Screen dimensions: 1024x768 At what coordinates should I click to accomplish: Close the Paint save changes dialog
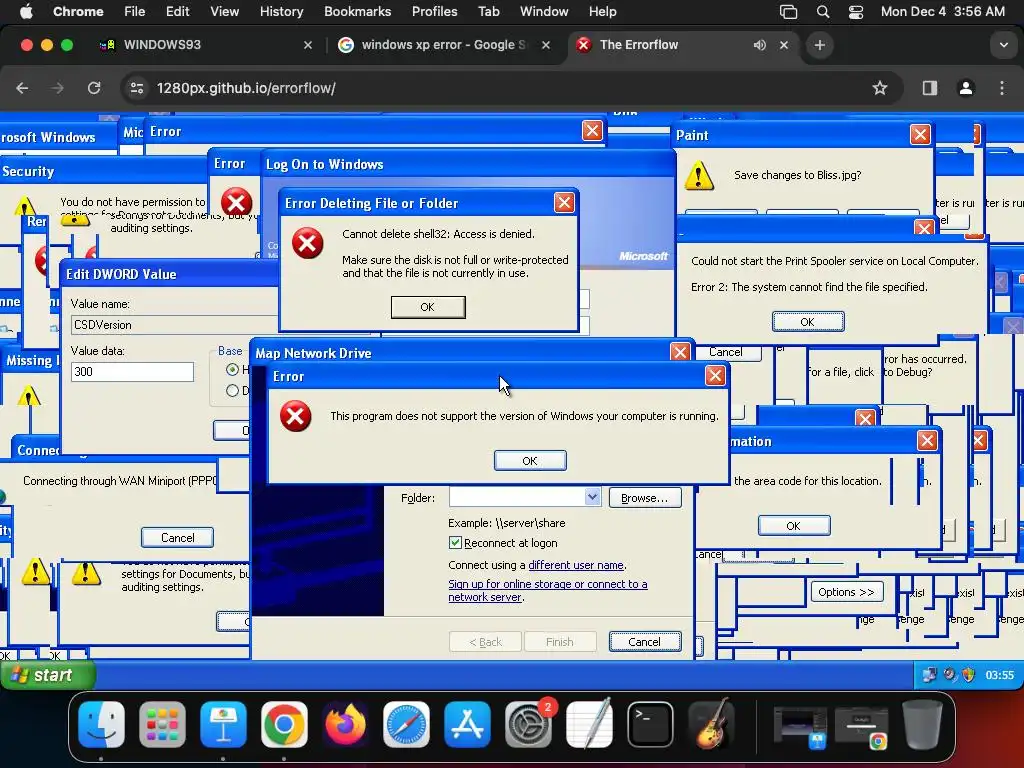(x=920, y=135)
